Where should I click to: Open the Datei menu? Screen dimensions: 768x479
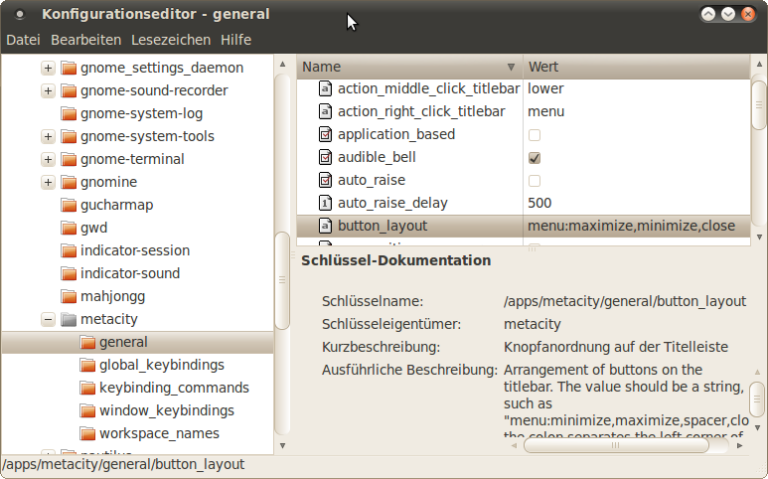pos(23,40)
